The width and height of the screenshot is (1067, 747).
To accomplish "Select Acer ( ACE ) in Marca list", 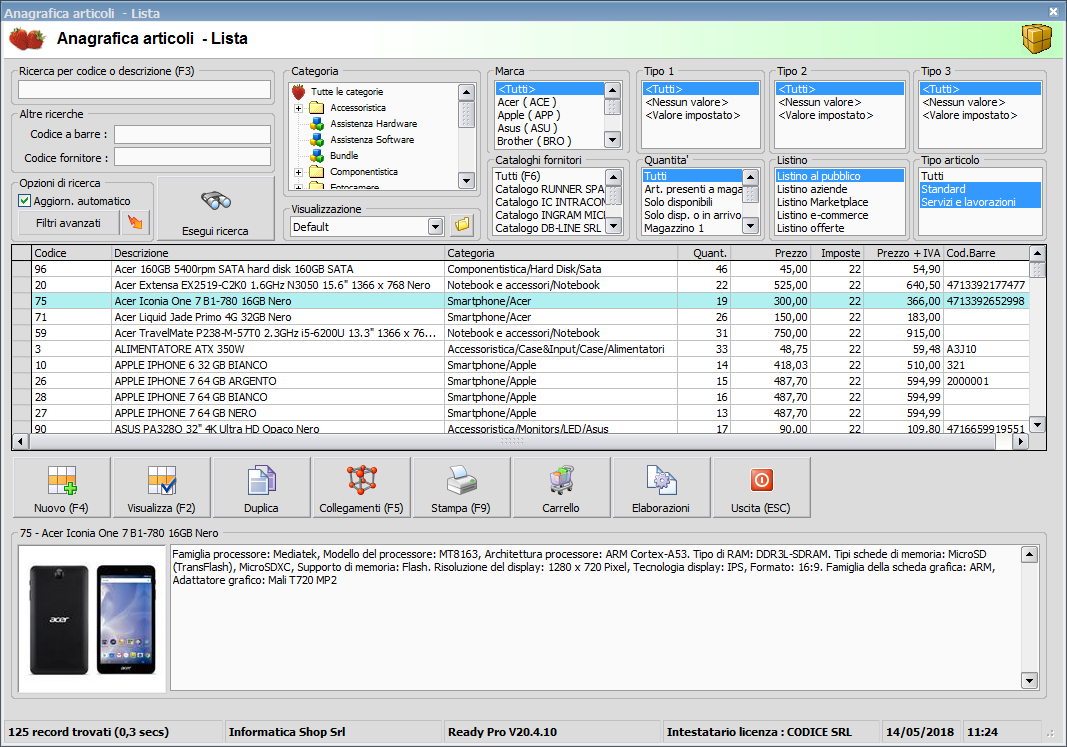I will coord(527,102).
